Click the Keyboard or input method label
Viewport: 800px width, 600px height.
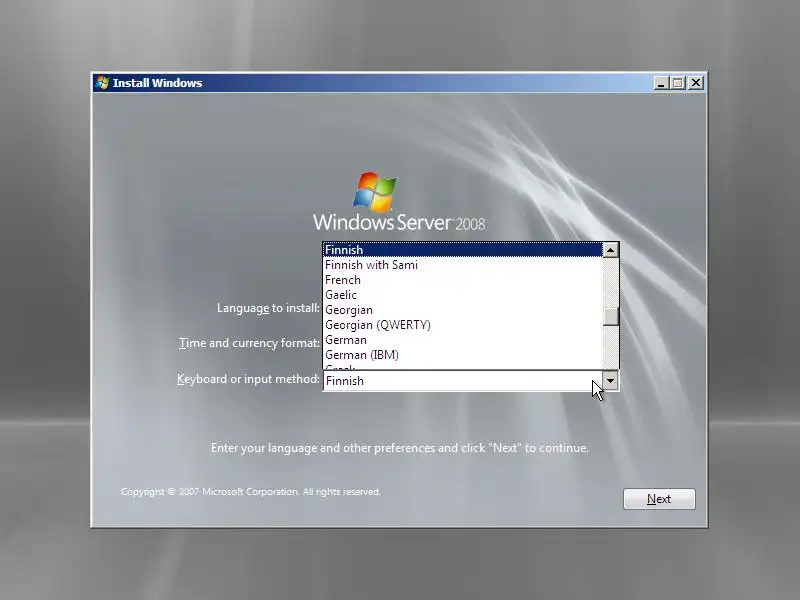(x=248, y=379)
